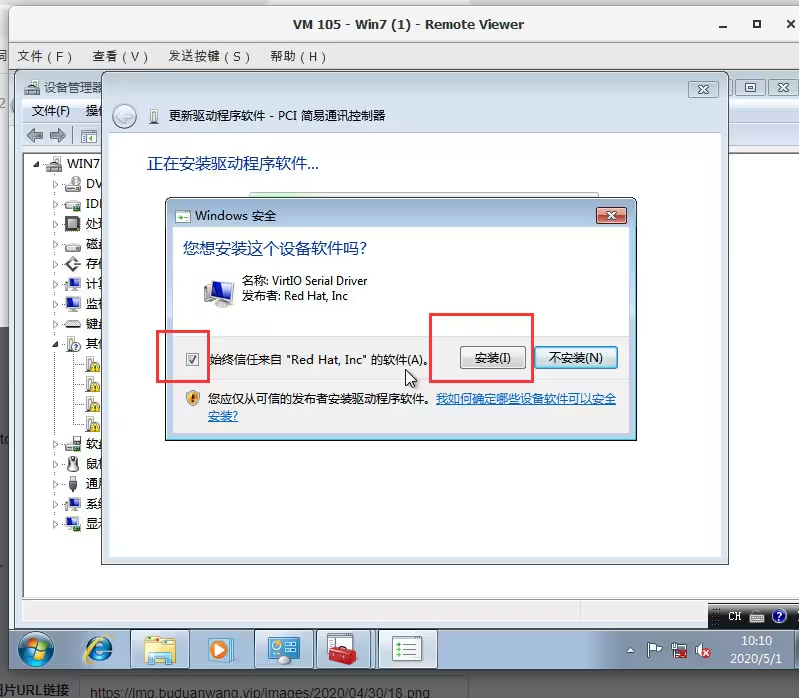Close the Windows 安全 dialog
This screenshot has height=698, width=799.
[611, 216]
